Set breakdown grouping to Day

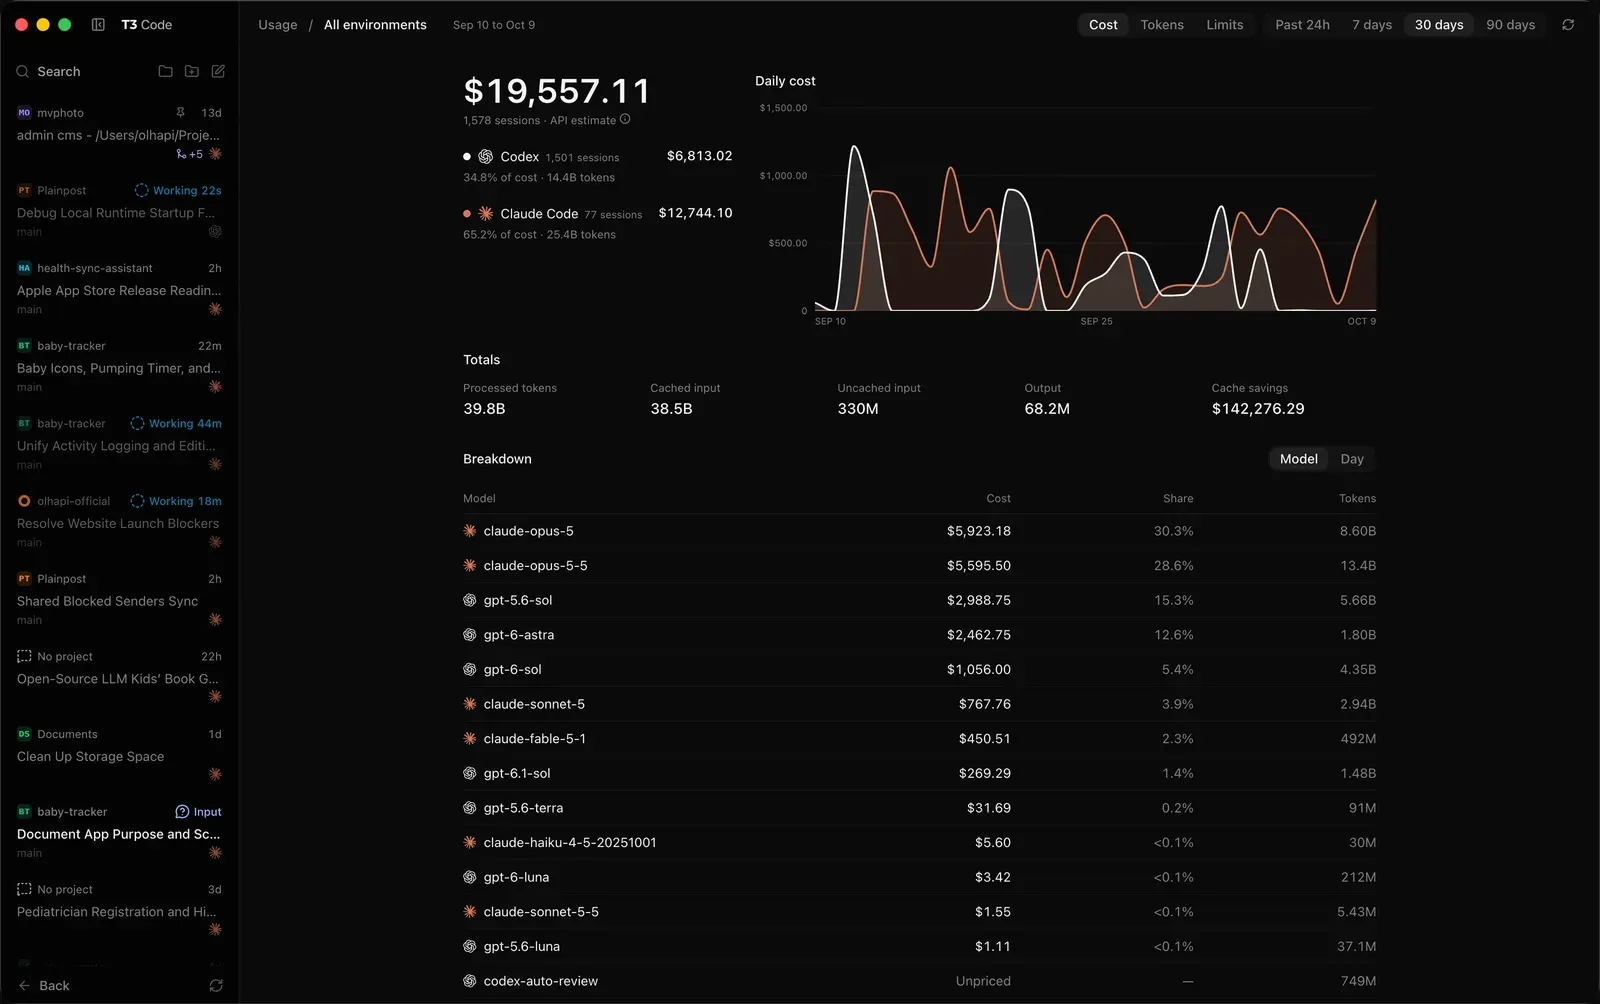(1352, 459)
